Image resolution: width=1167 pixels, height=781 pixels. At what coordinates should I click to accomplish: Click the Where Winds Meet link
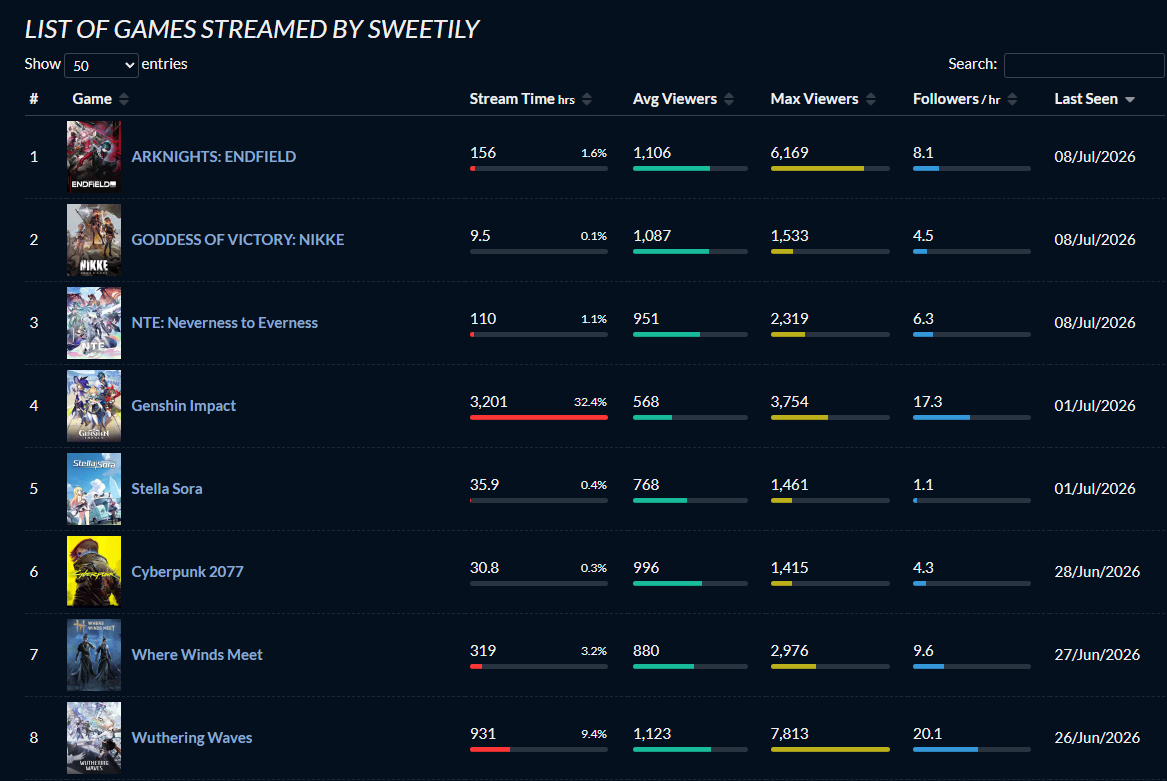click(x=196, y=654)
